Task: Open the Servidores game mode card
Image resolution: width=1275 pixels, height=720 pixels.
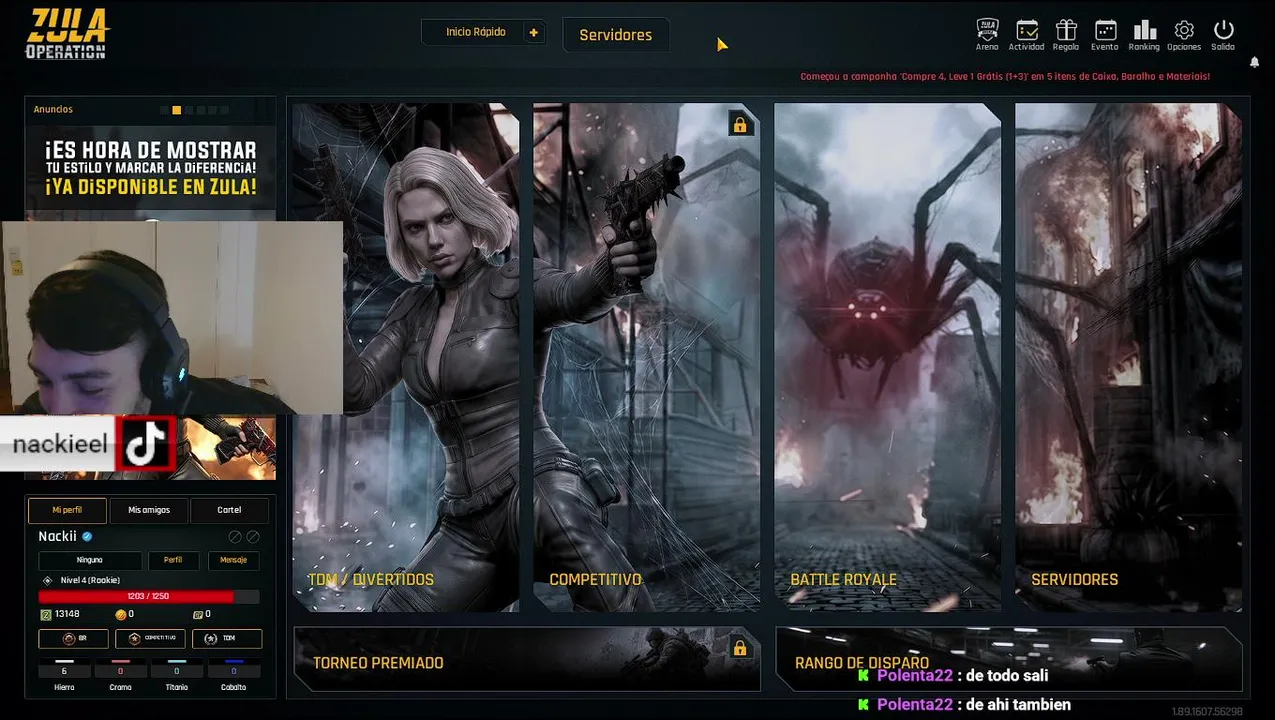Action: point(1128,356)
